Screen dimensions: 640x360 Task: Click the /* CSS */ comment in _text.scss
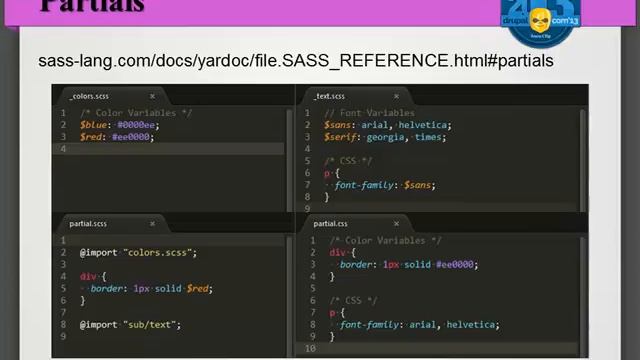point(348,161)
